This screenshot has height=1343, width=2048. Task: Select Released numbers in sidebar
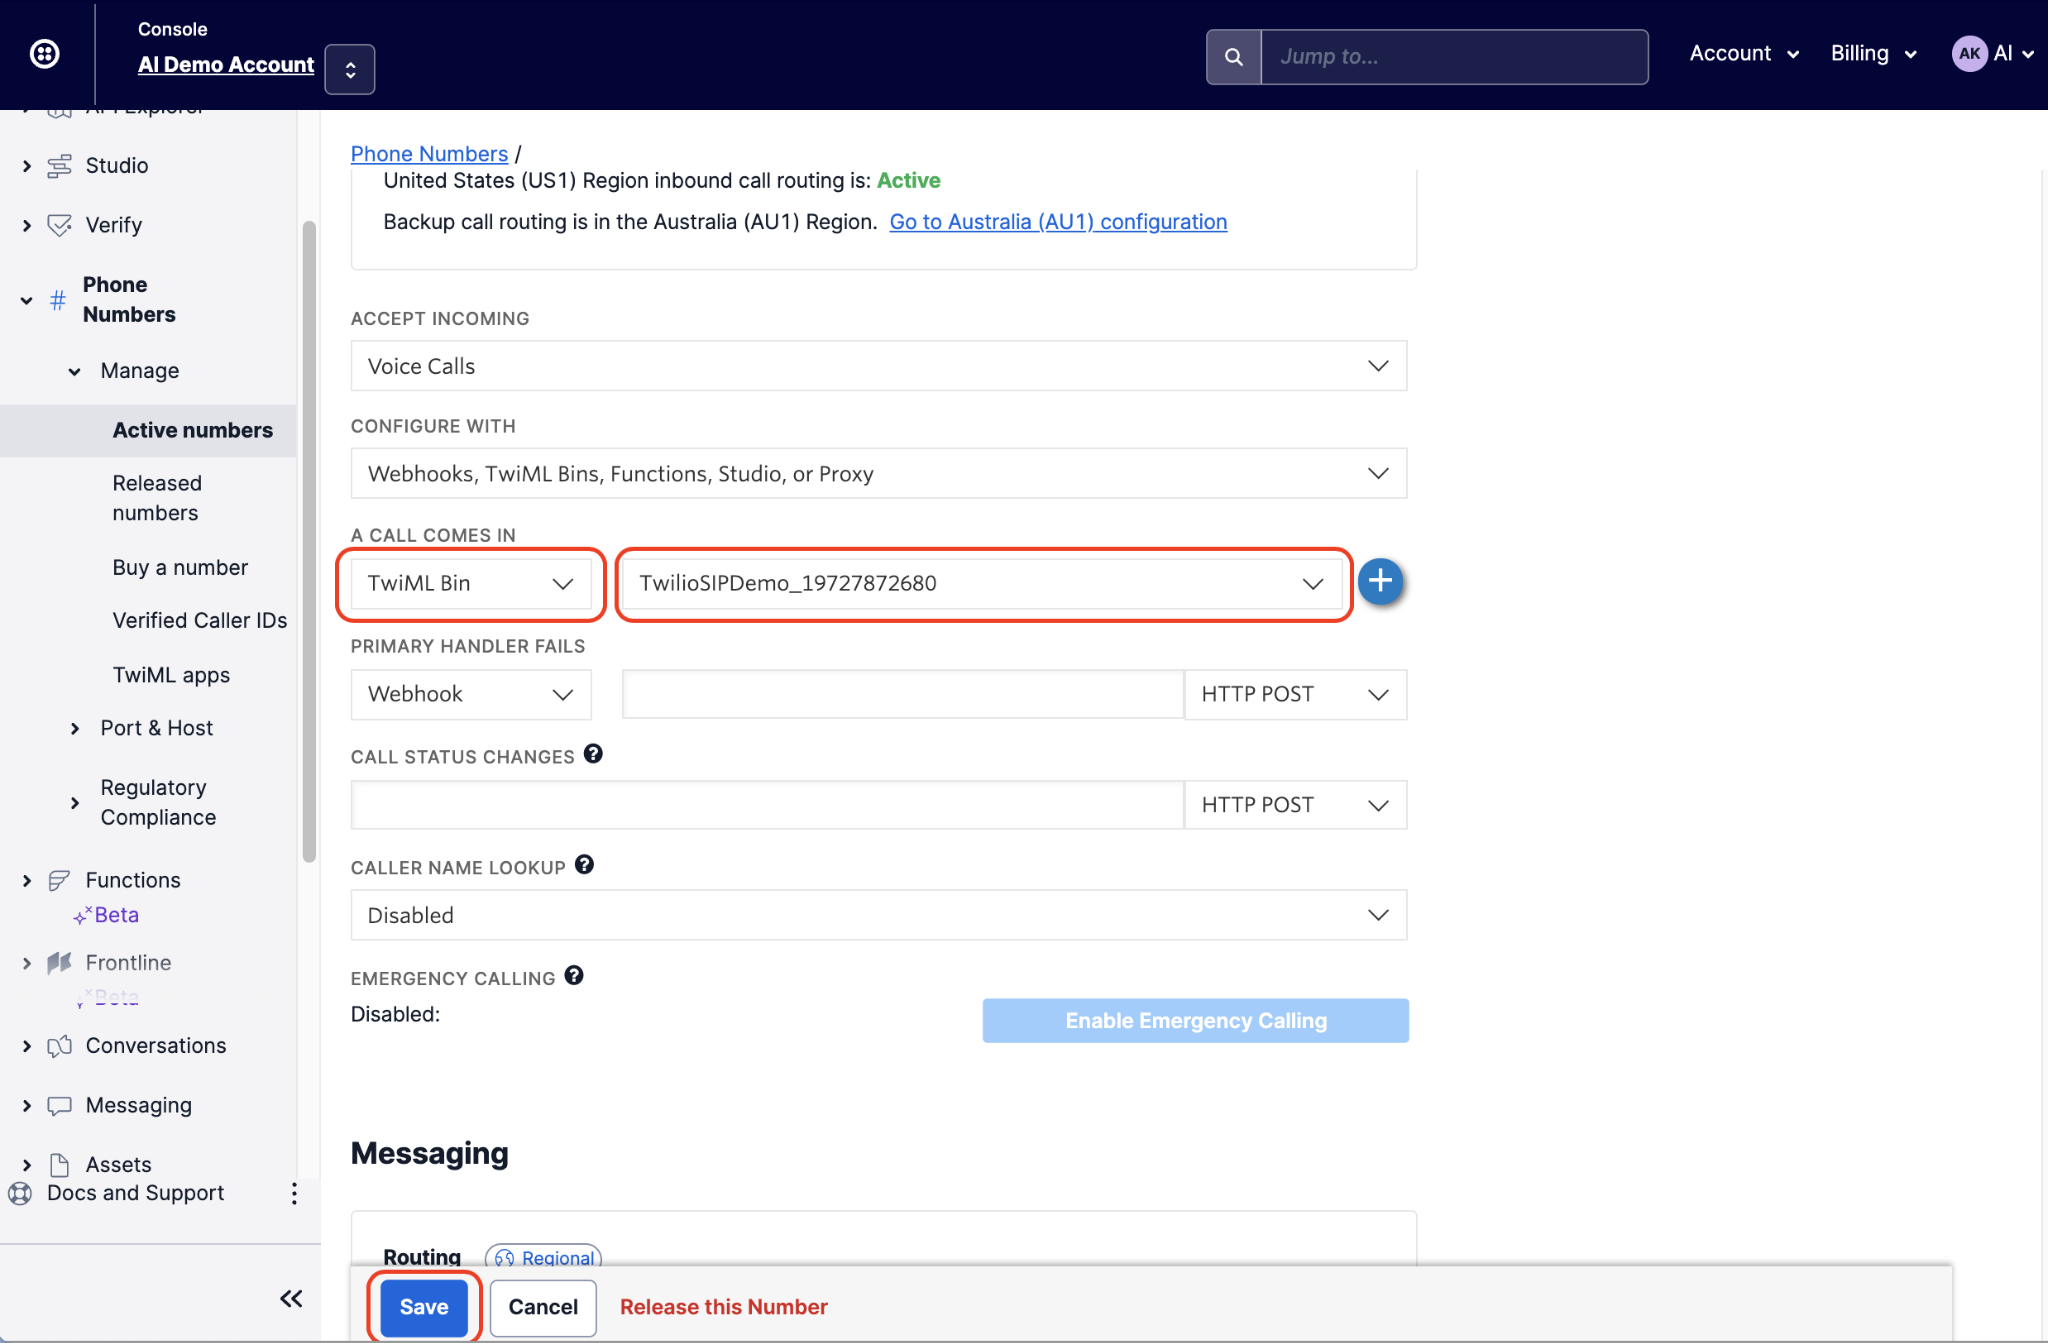coord(157,498)
